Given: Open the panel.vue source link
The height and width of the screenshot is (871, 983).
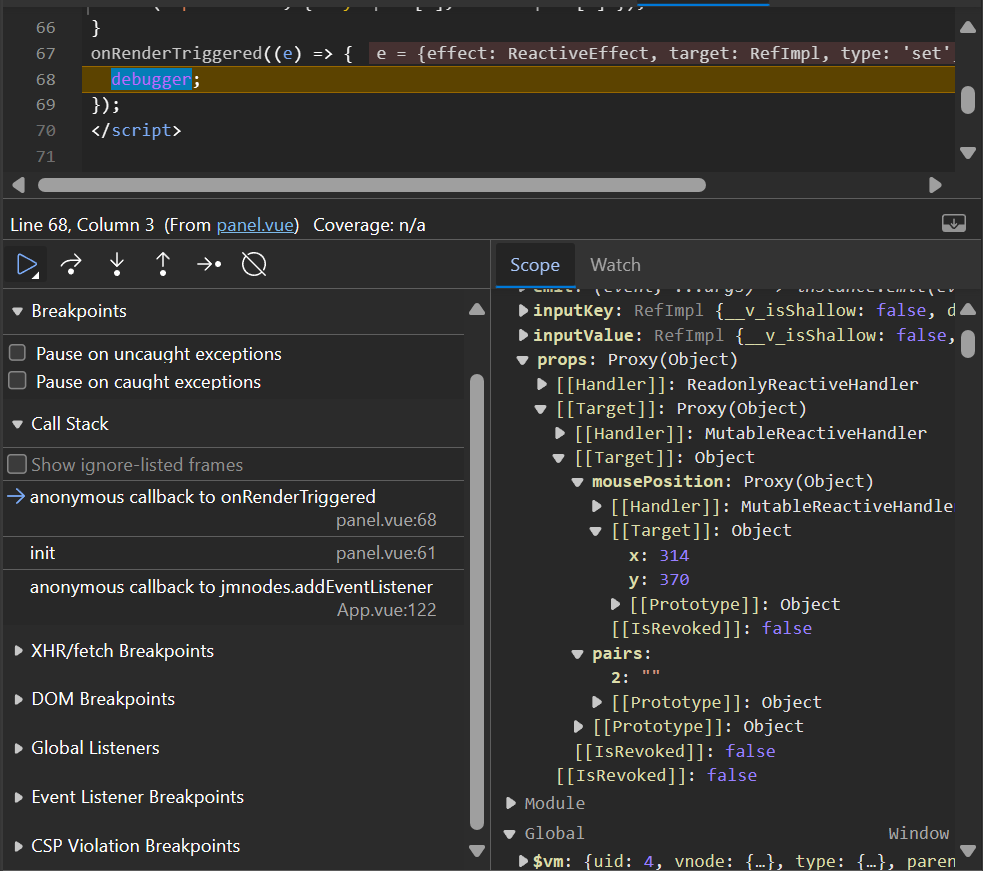Looking at the screenshot, I should pos(256,225).
